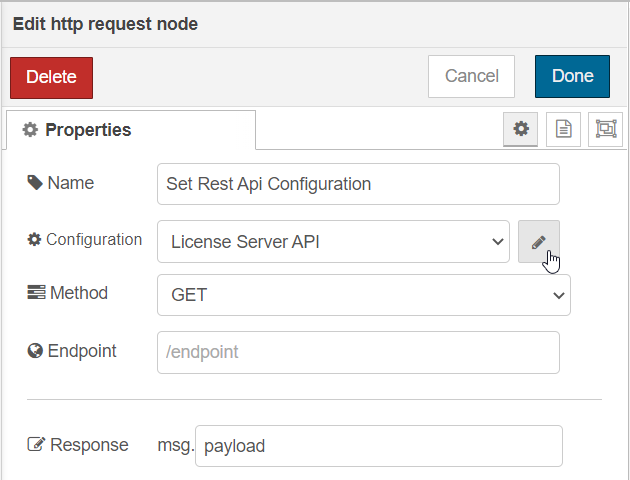Open the node description document icon

pyautogui.click(x=563, y=129)
